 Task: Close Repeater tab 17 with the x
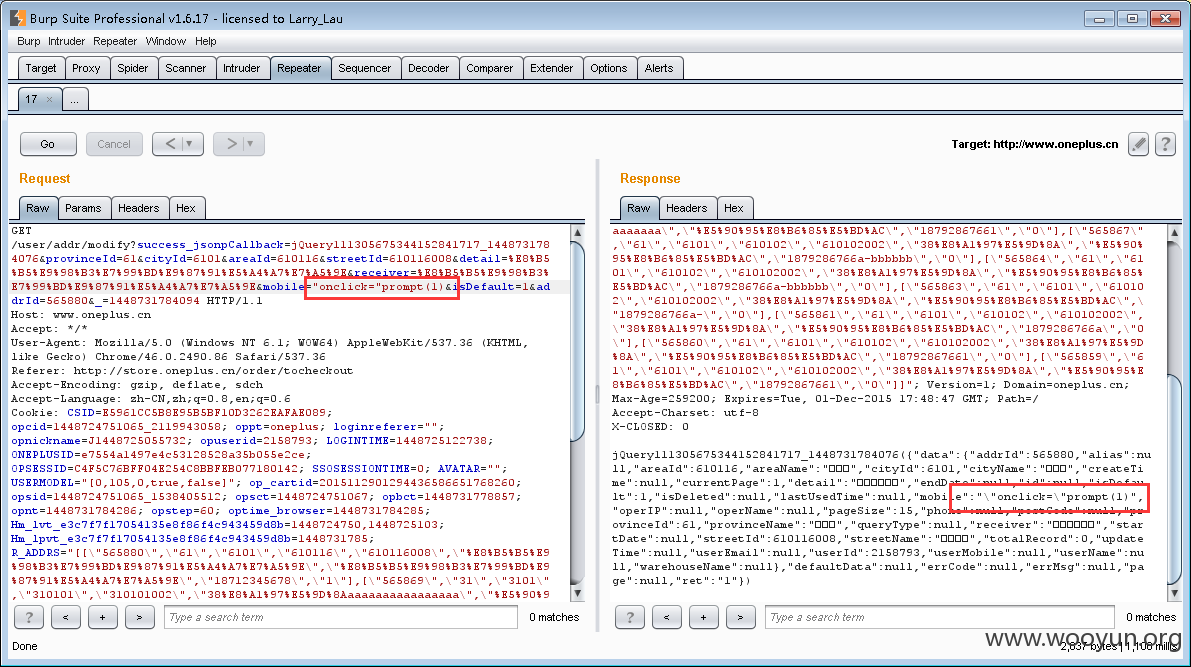pyautogui.click(x=49, y=100)
